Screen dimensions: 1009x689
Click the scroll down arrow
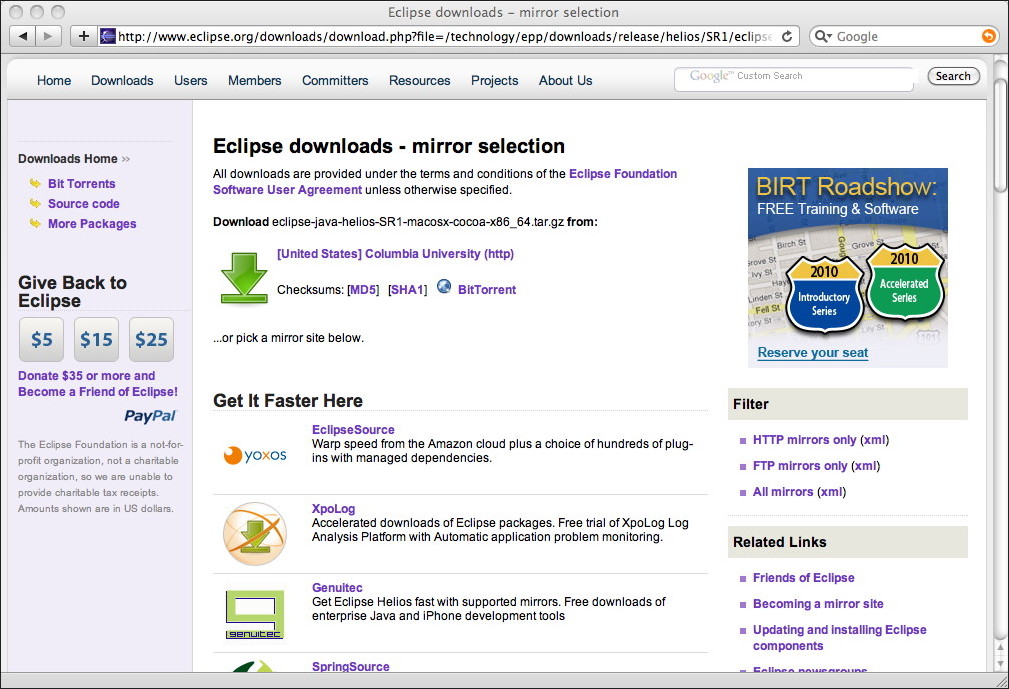pyautogui.click(x=1000, y=663)
